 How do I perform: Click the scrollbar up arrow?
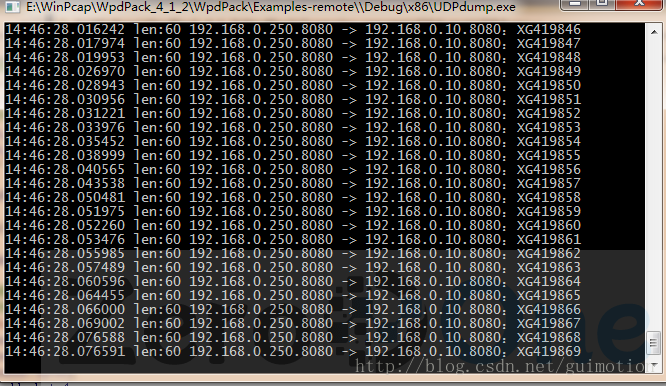(x=653, y=31)
